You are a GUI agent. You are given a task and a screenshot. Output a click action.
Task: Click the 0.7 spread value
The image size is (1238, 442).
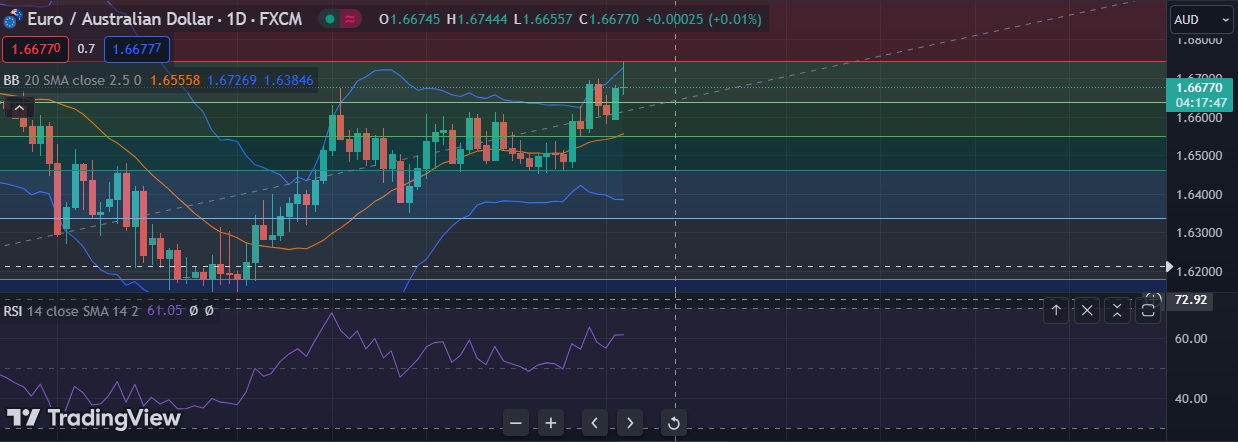tap(86, 49)
